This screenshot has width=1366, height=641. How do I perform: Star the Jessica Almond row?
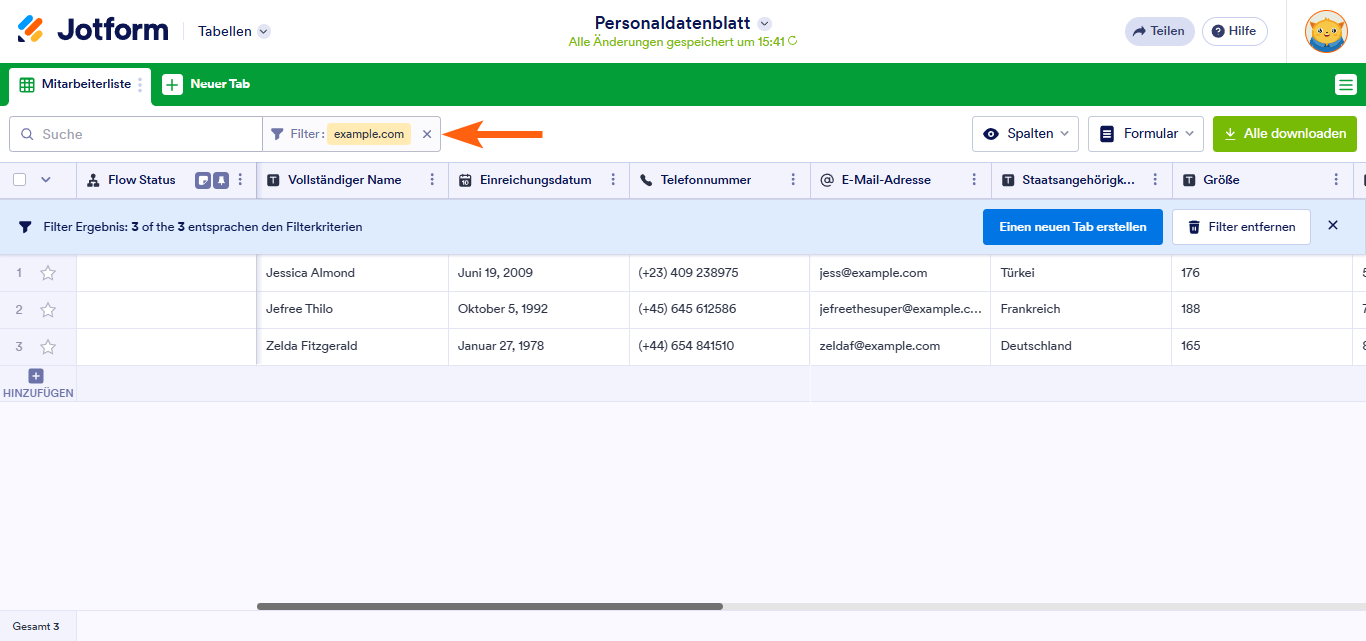(x=47, y=273)
